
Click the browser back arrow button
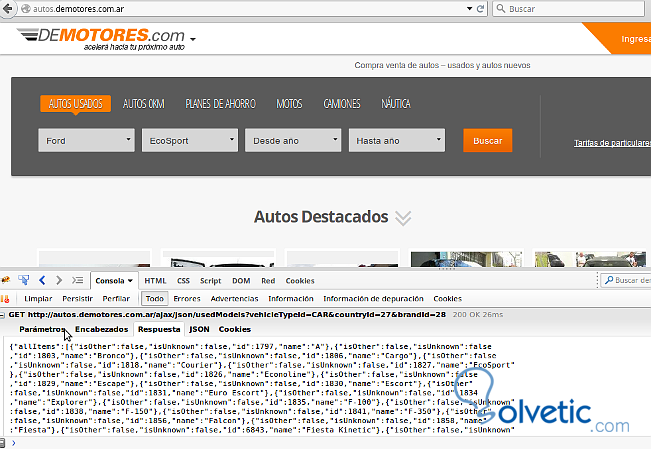coord(7,9)
